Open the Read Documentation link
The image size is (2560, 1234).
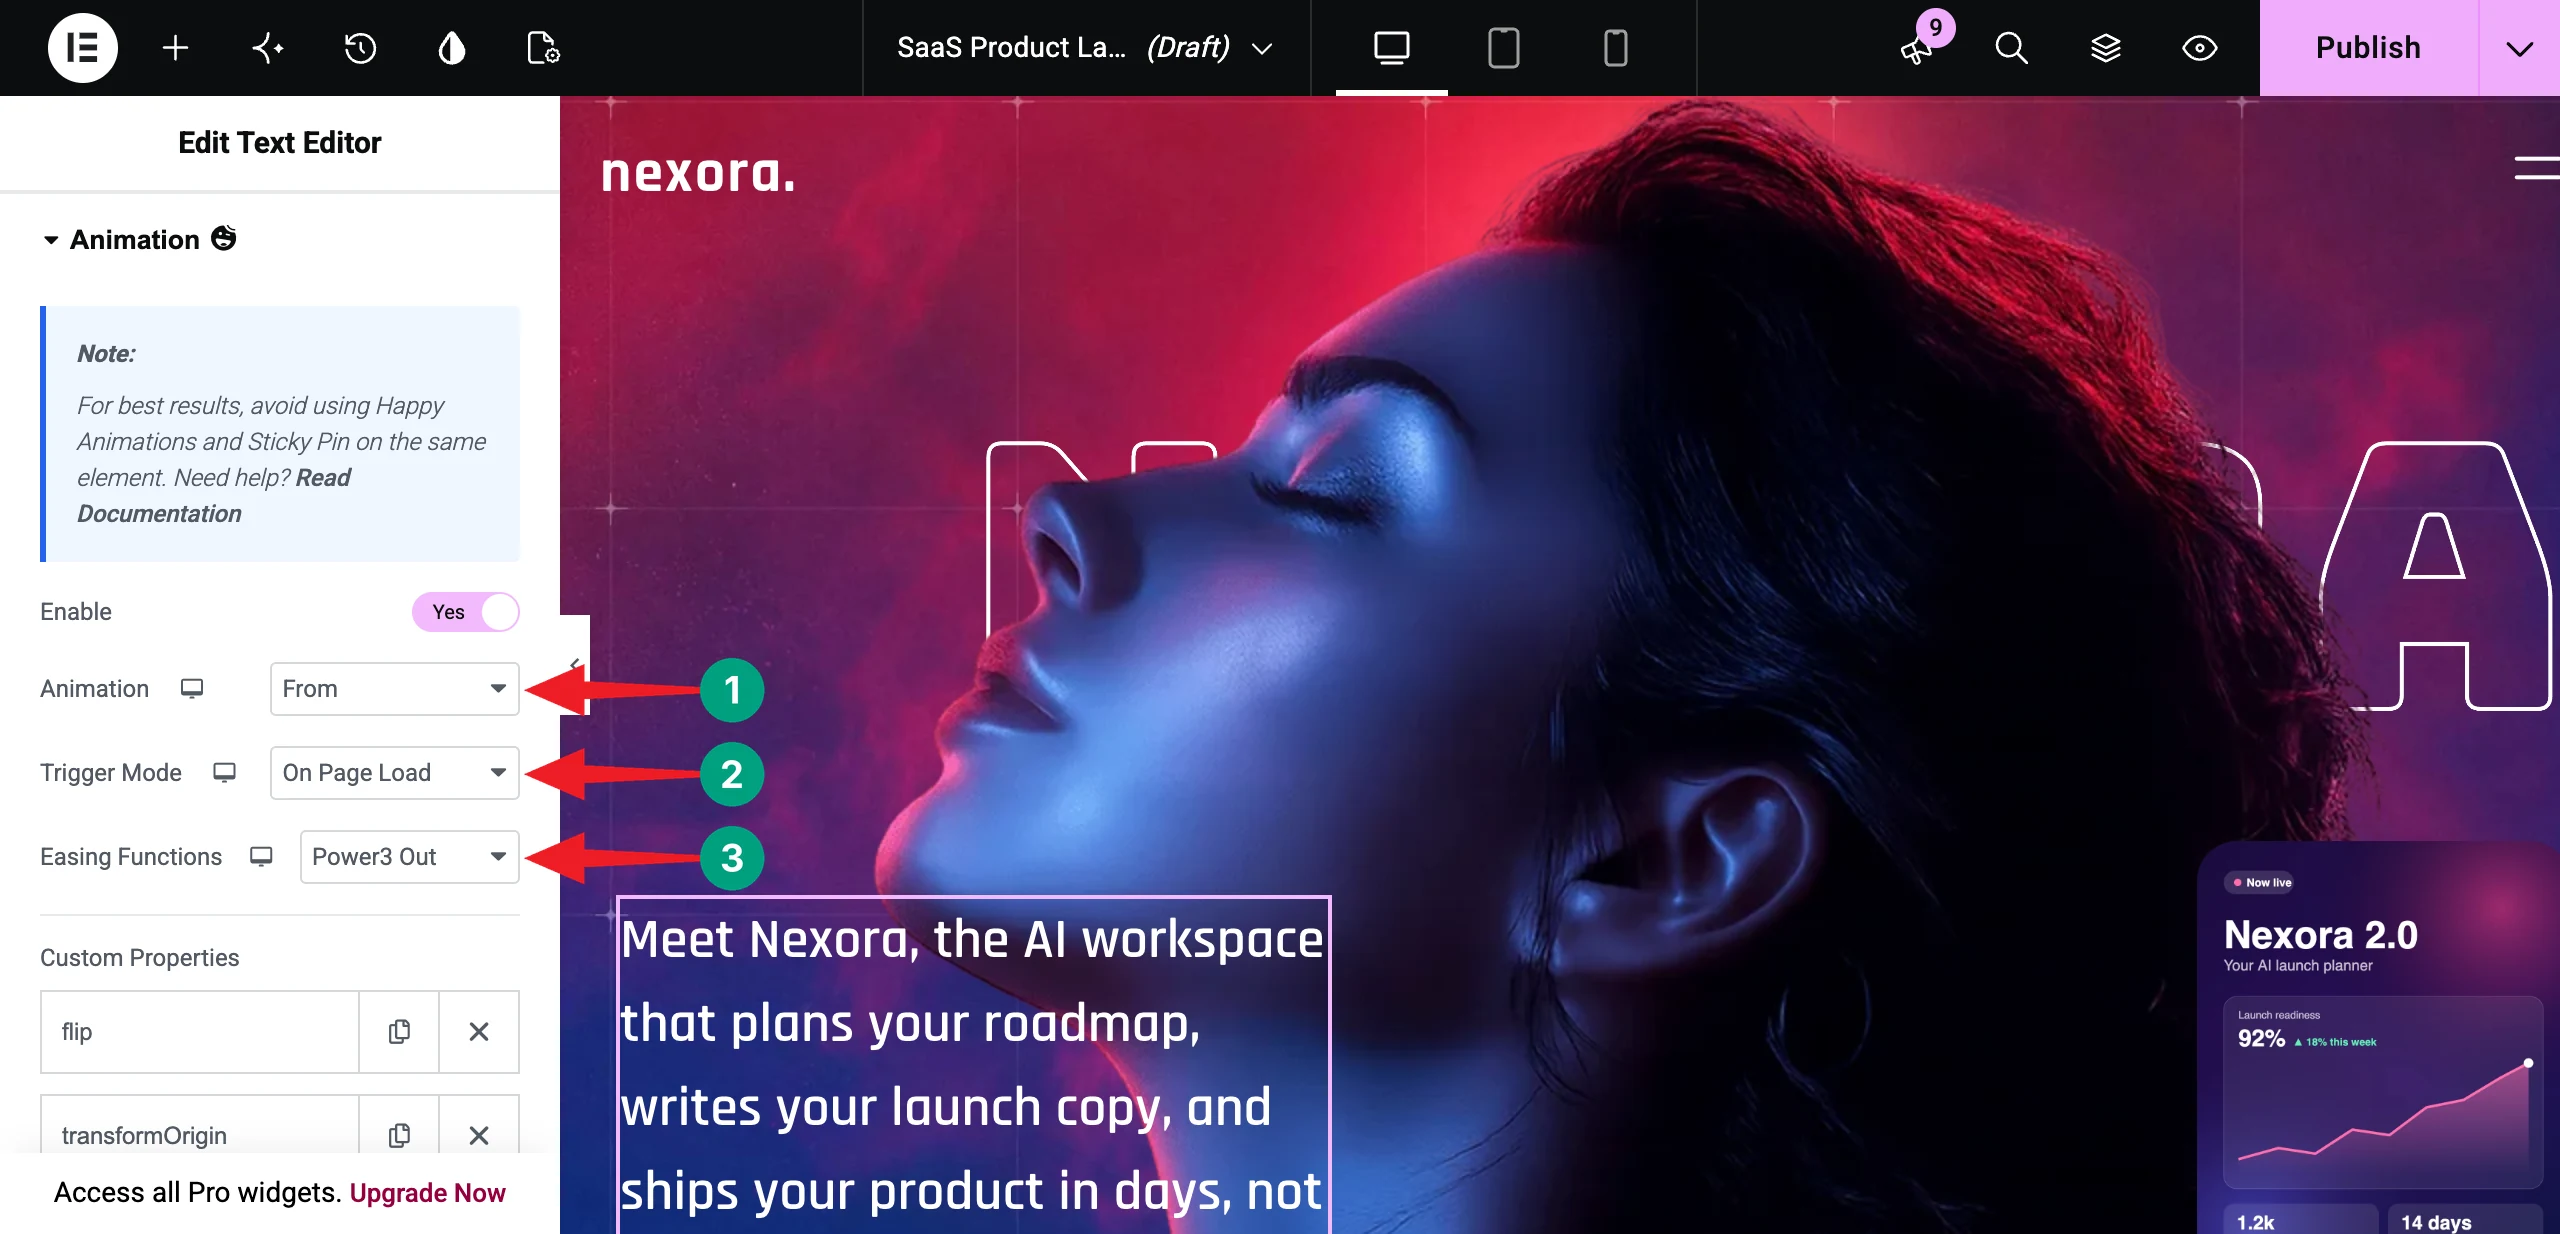214,495
